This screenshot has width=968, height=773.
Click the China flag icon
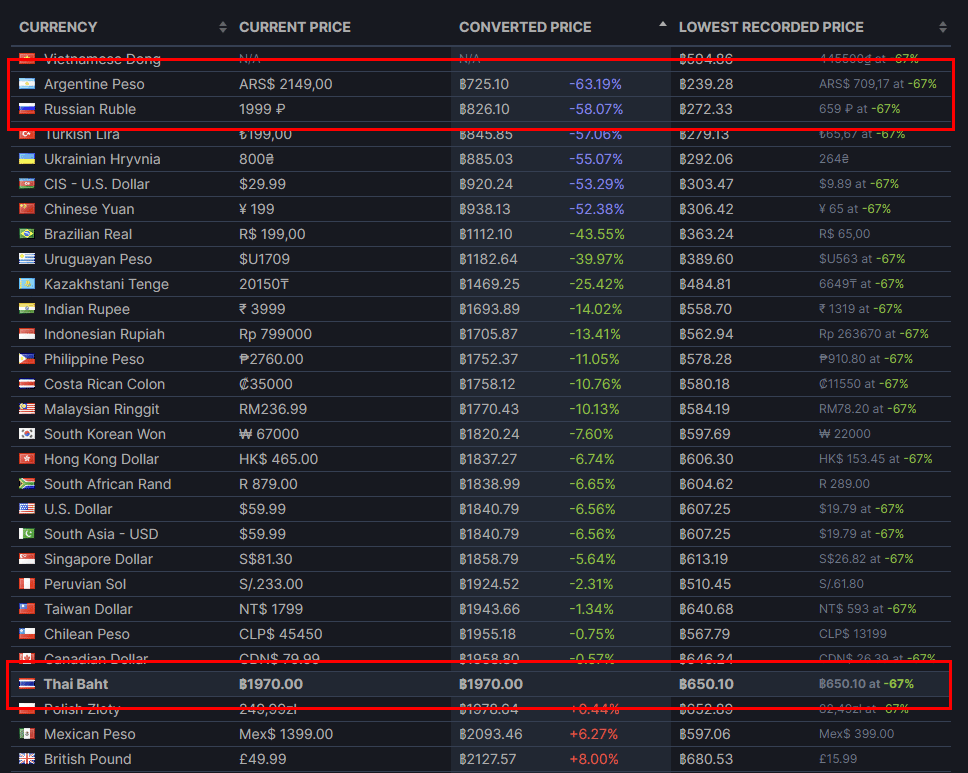pos(27,209)
